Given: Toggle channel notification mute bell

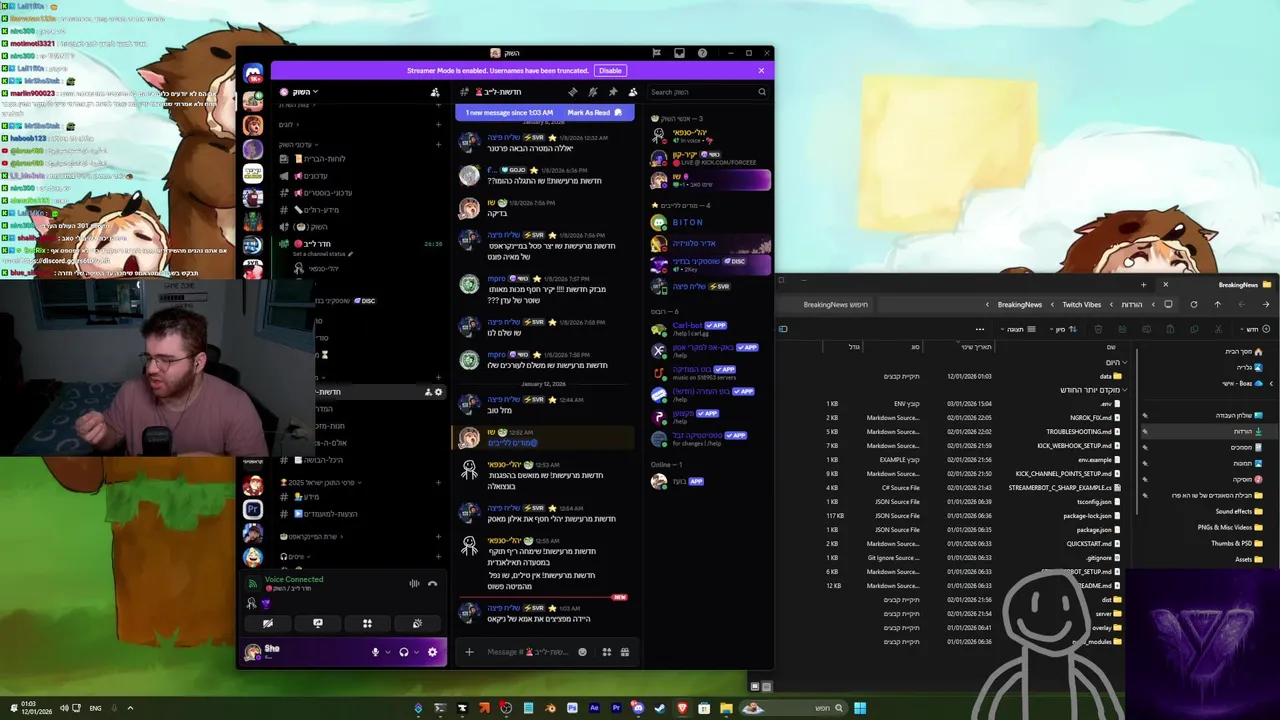Looking at the screenshot, I should (592, 92).
